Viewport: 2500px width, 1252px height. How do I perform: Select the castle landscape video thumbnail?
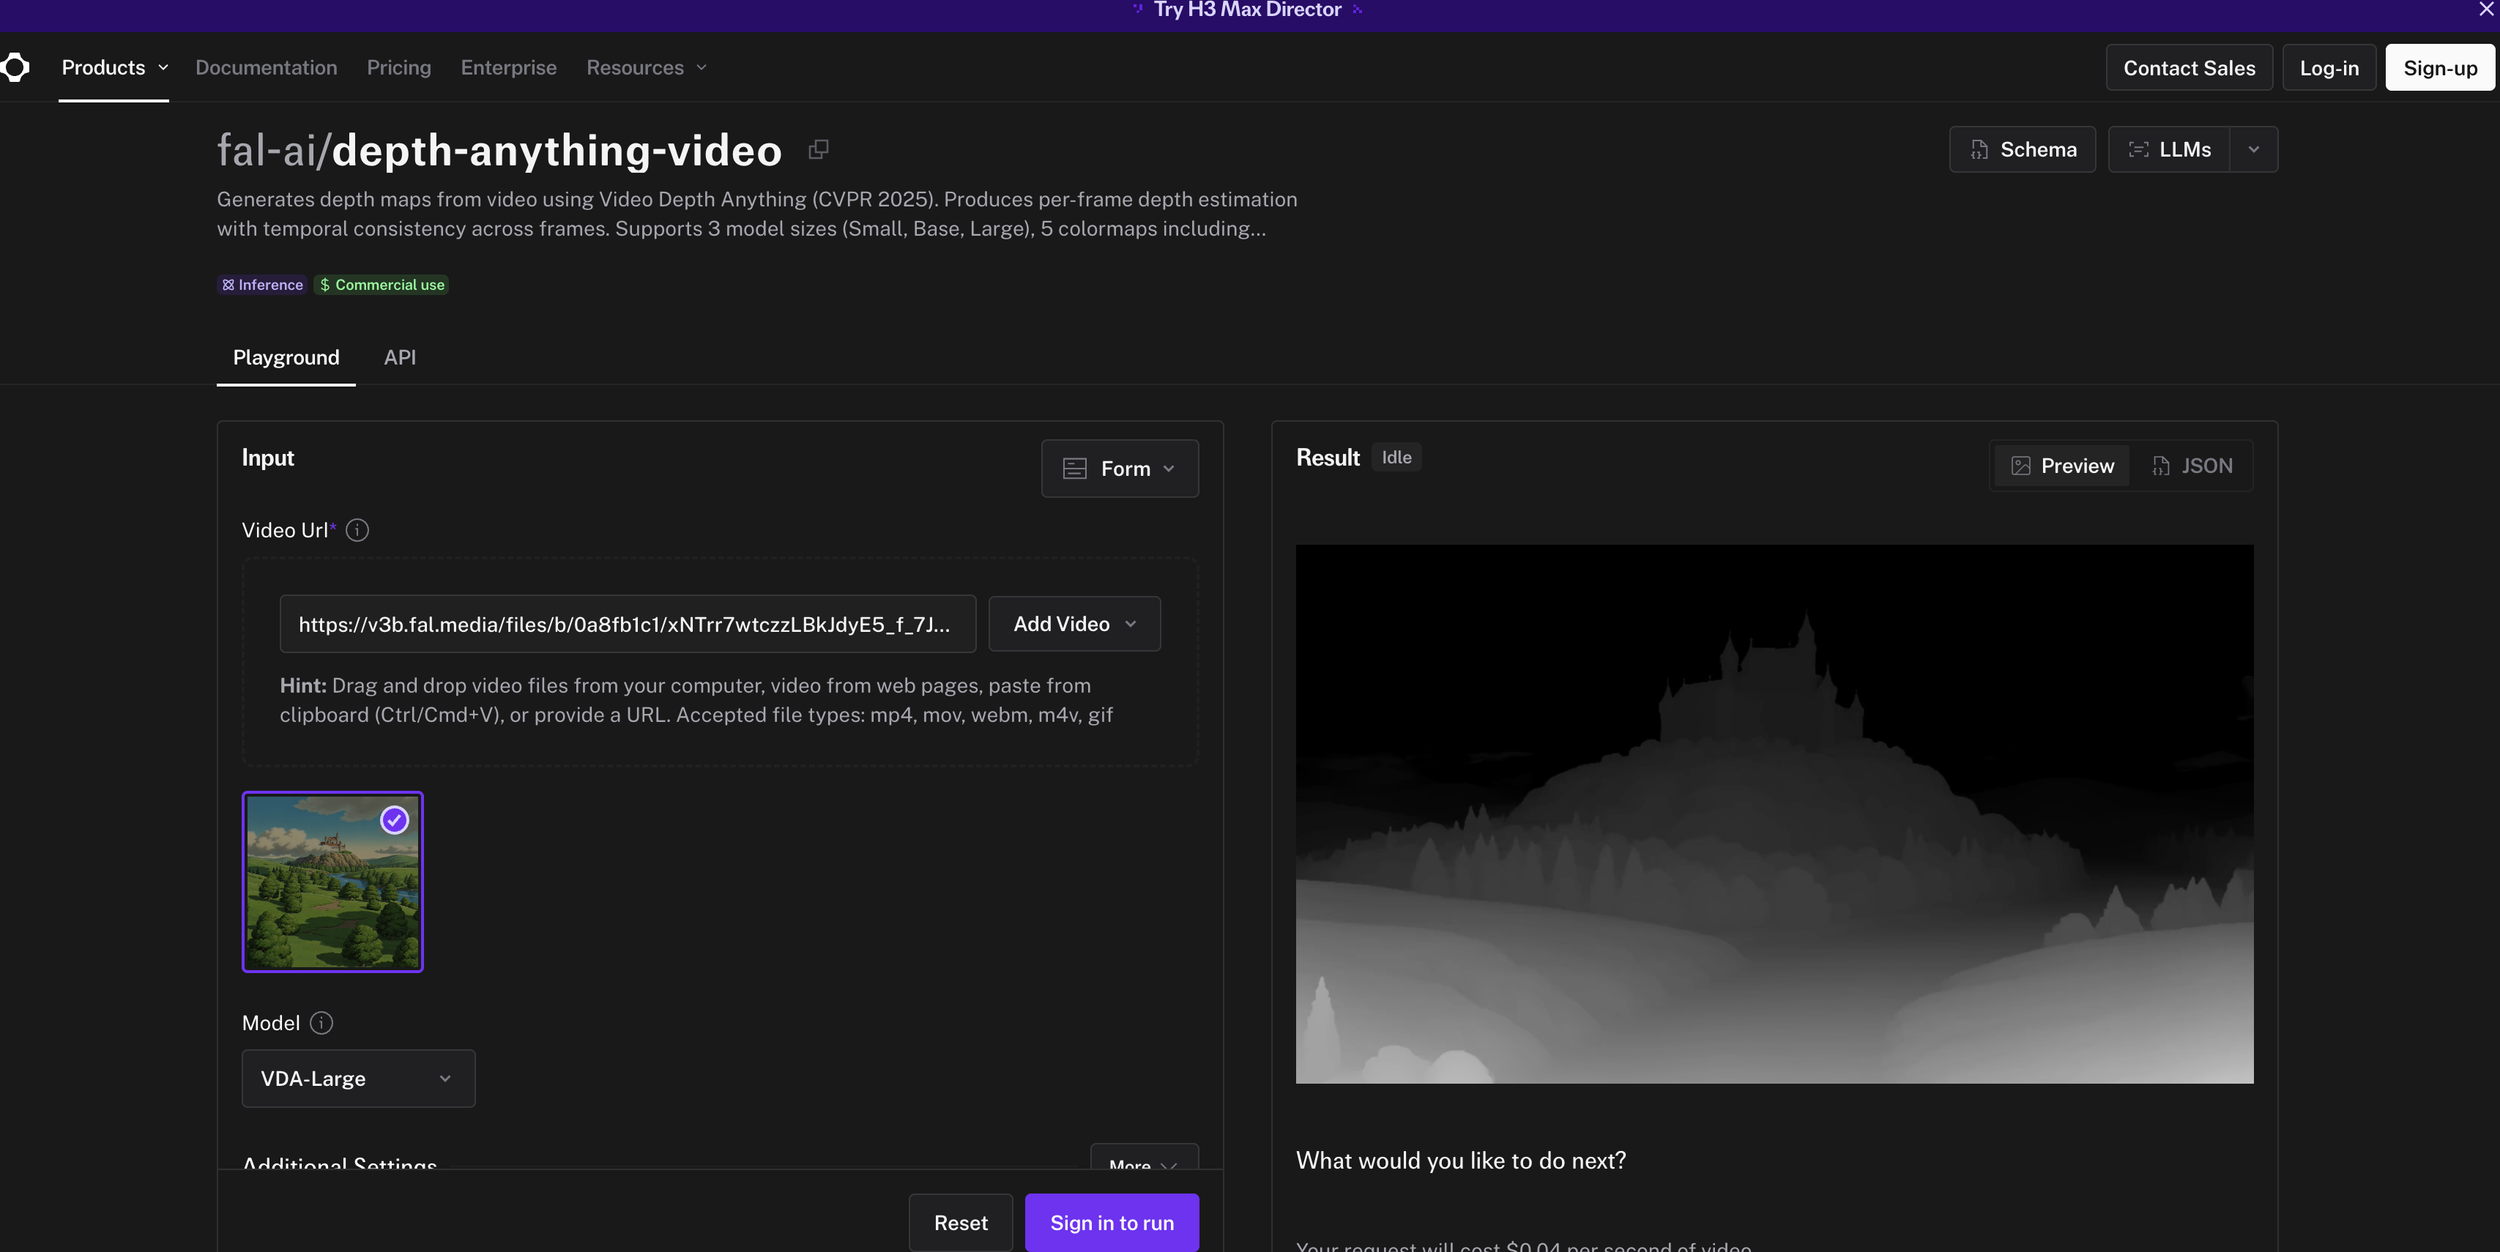333,882
